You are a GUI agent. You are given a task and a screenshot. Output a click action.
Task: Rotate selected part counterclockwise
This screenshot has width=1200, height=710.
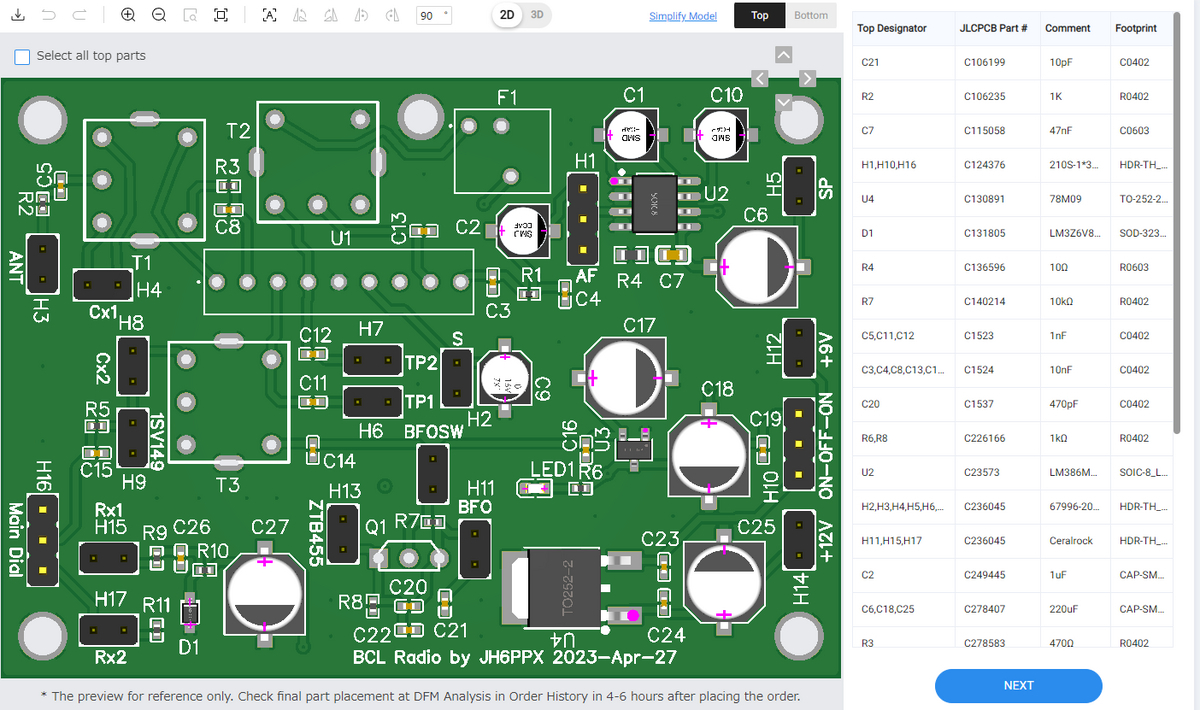362,15
